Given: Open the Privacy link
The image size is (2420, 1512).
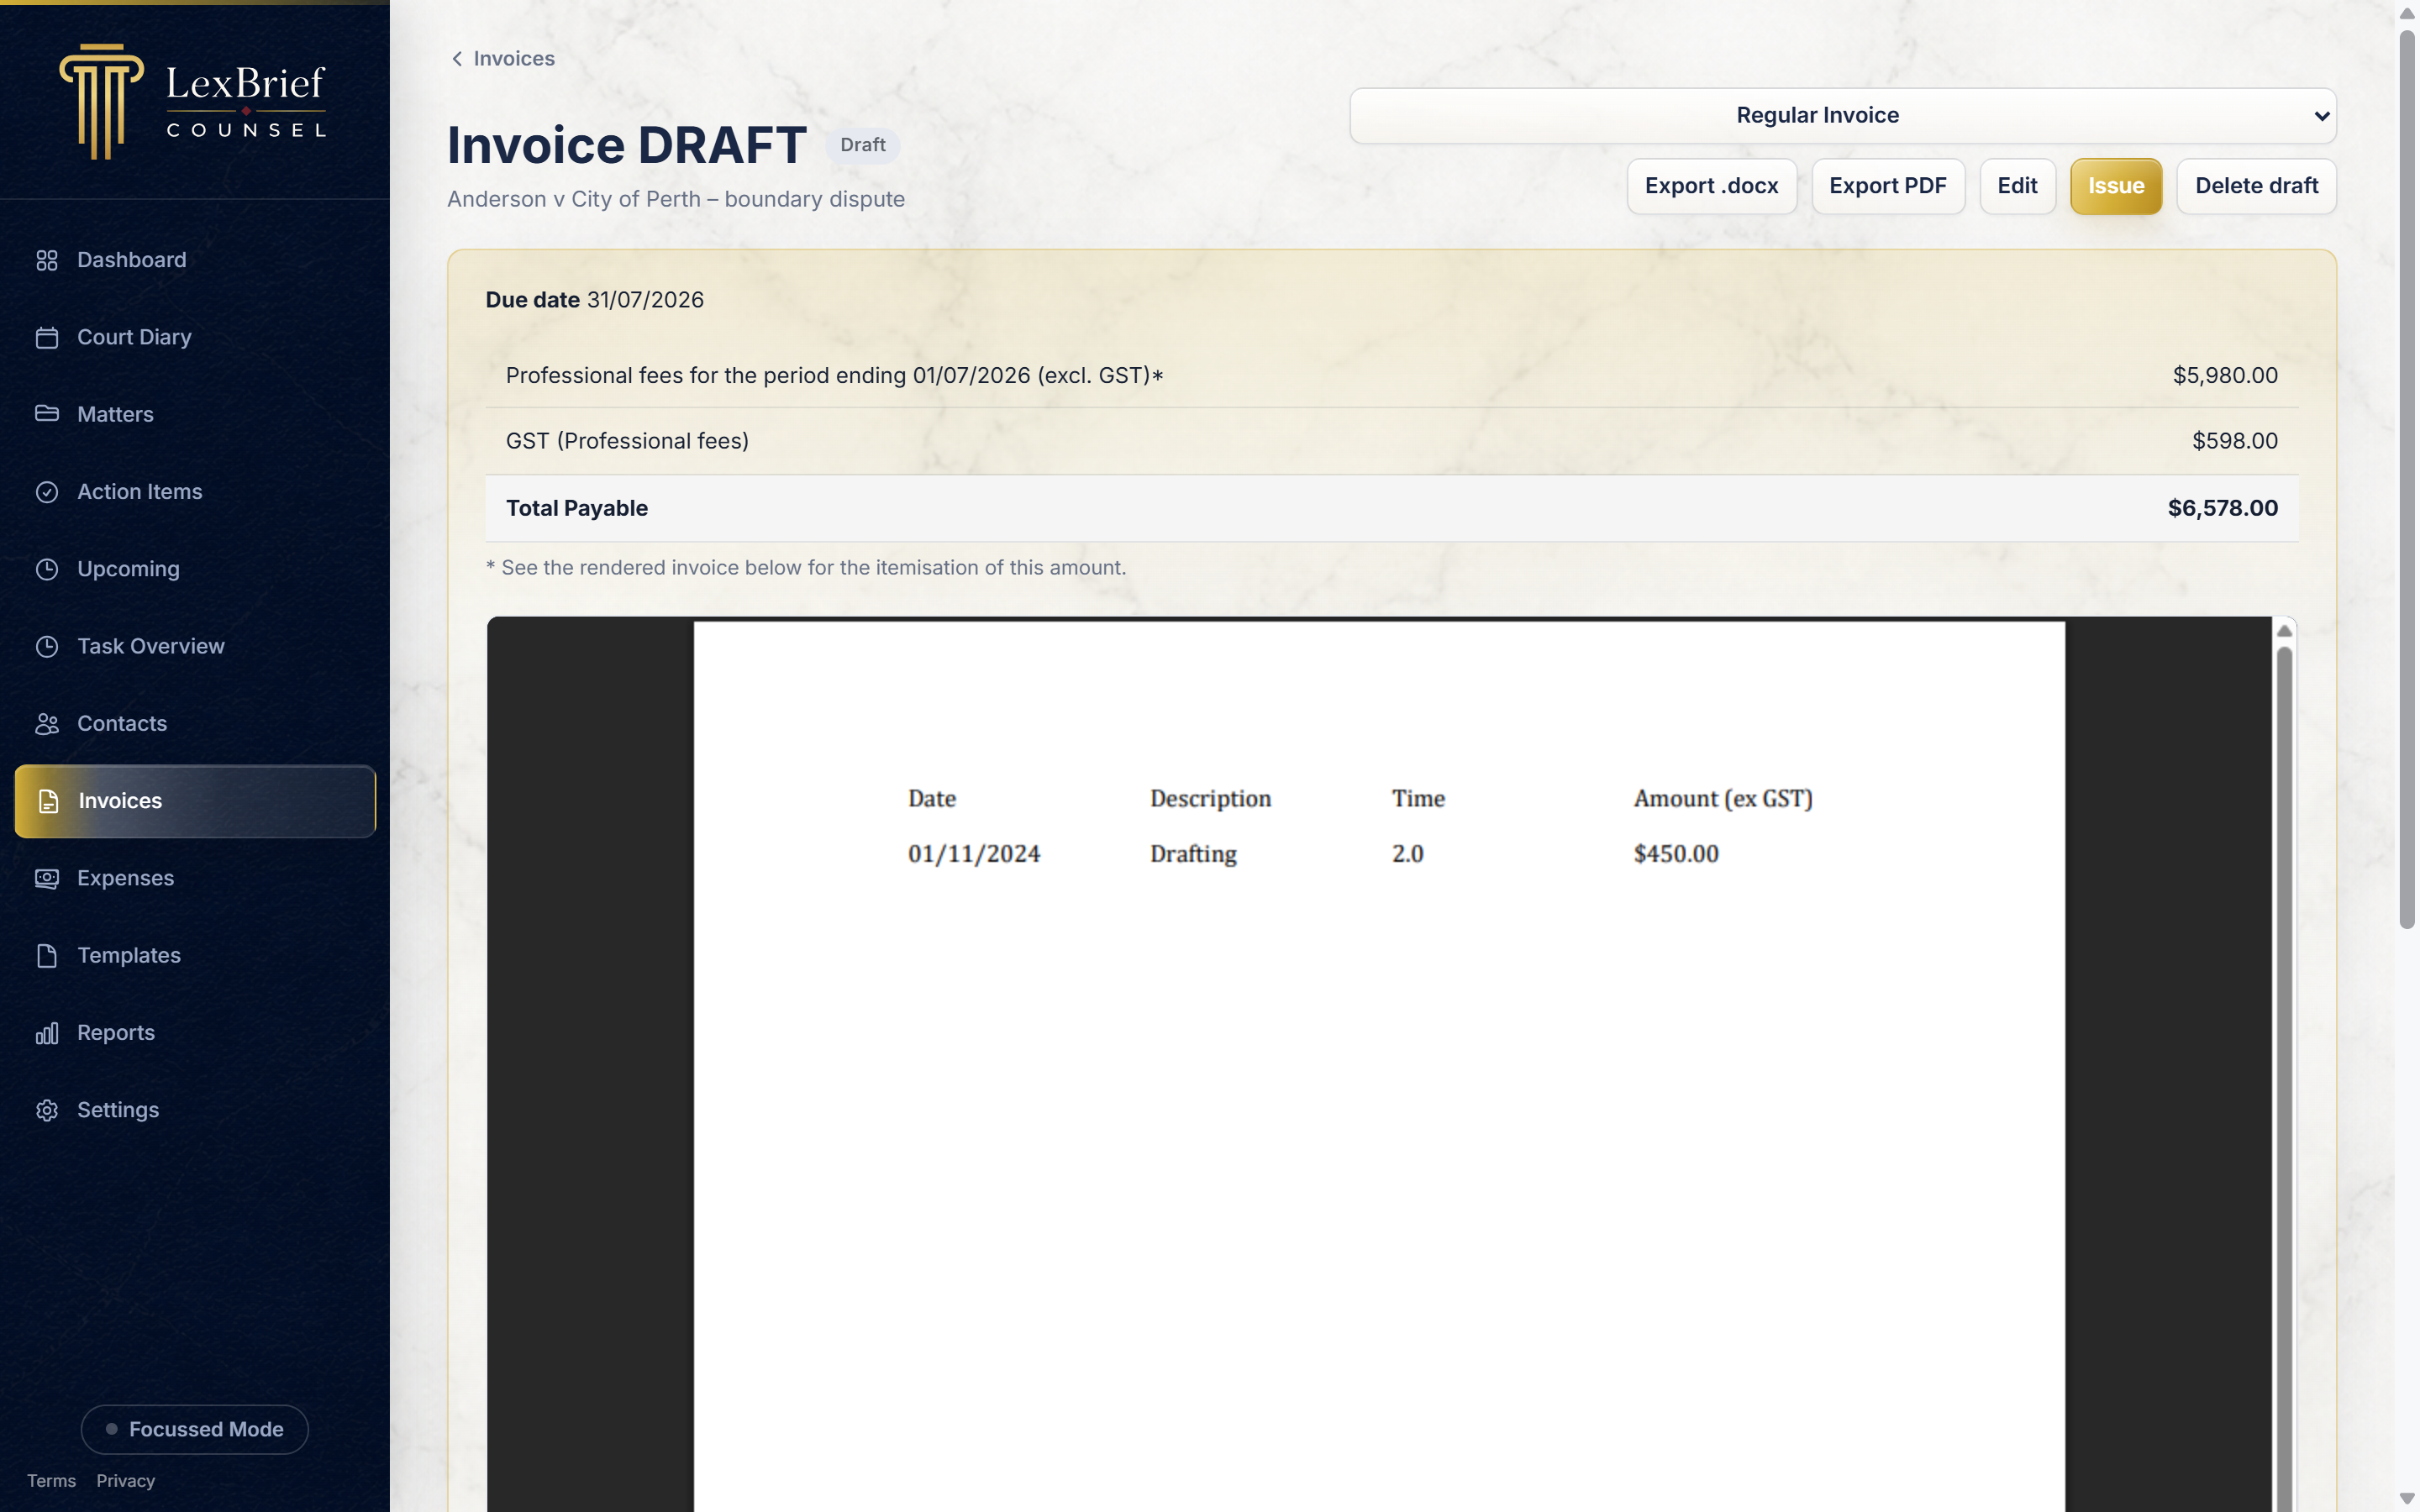Looking at the screenshot, I should click(x=125, y=1481).
